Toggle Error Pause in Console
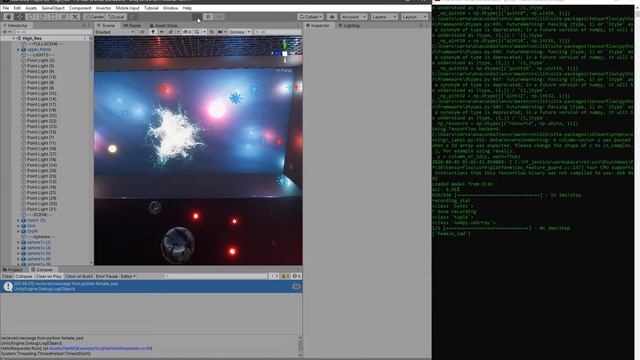Viewport: 640px width, 360px height. (x=107, y=276)
